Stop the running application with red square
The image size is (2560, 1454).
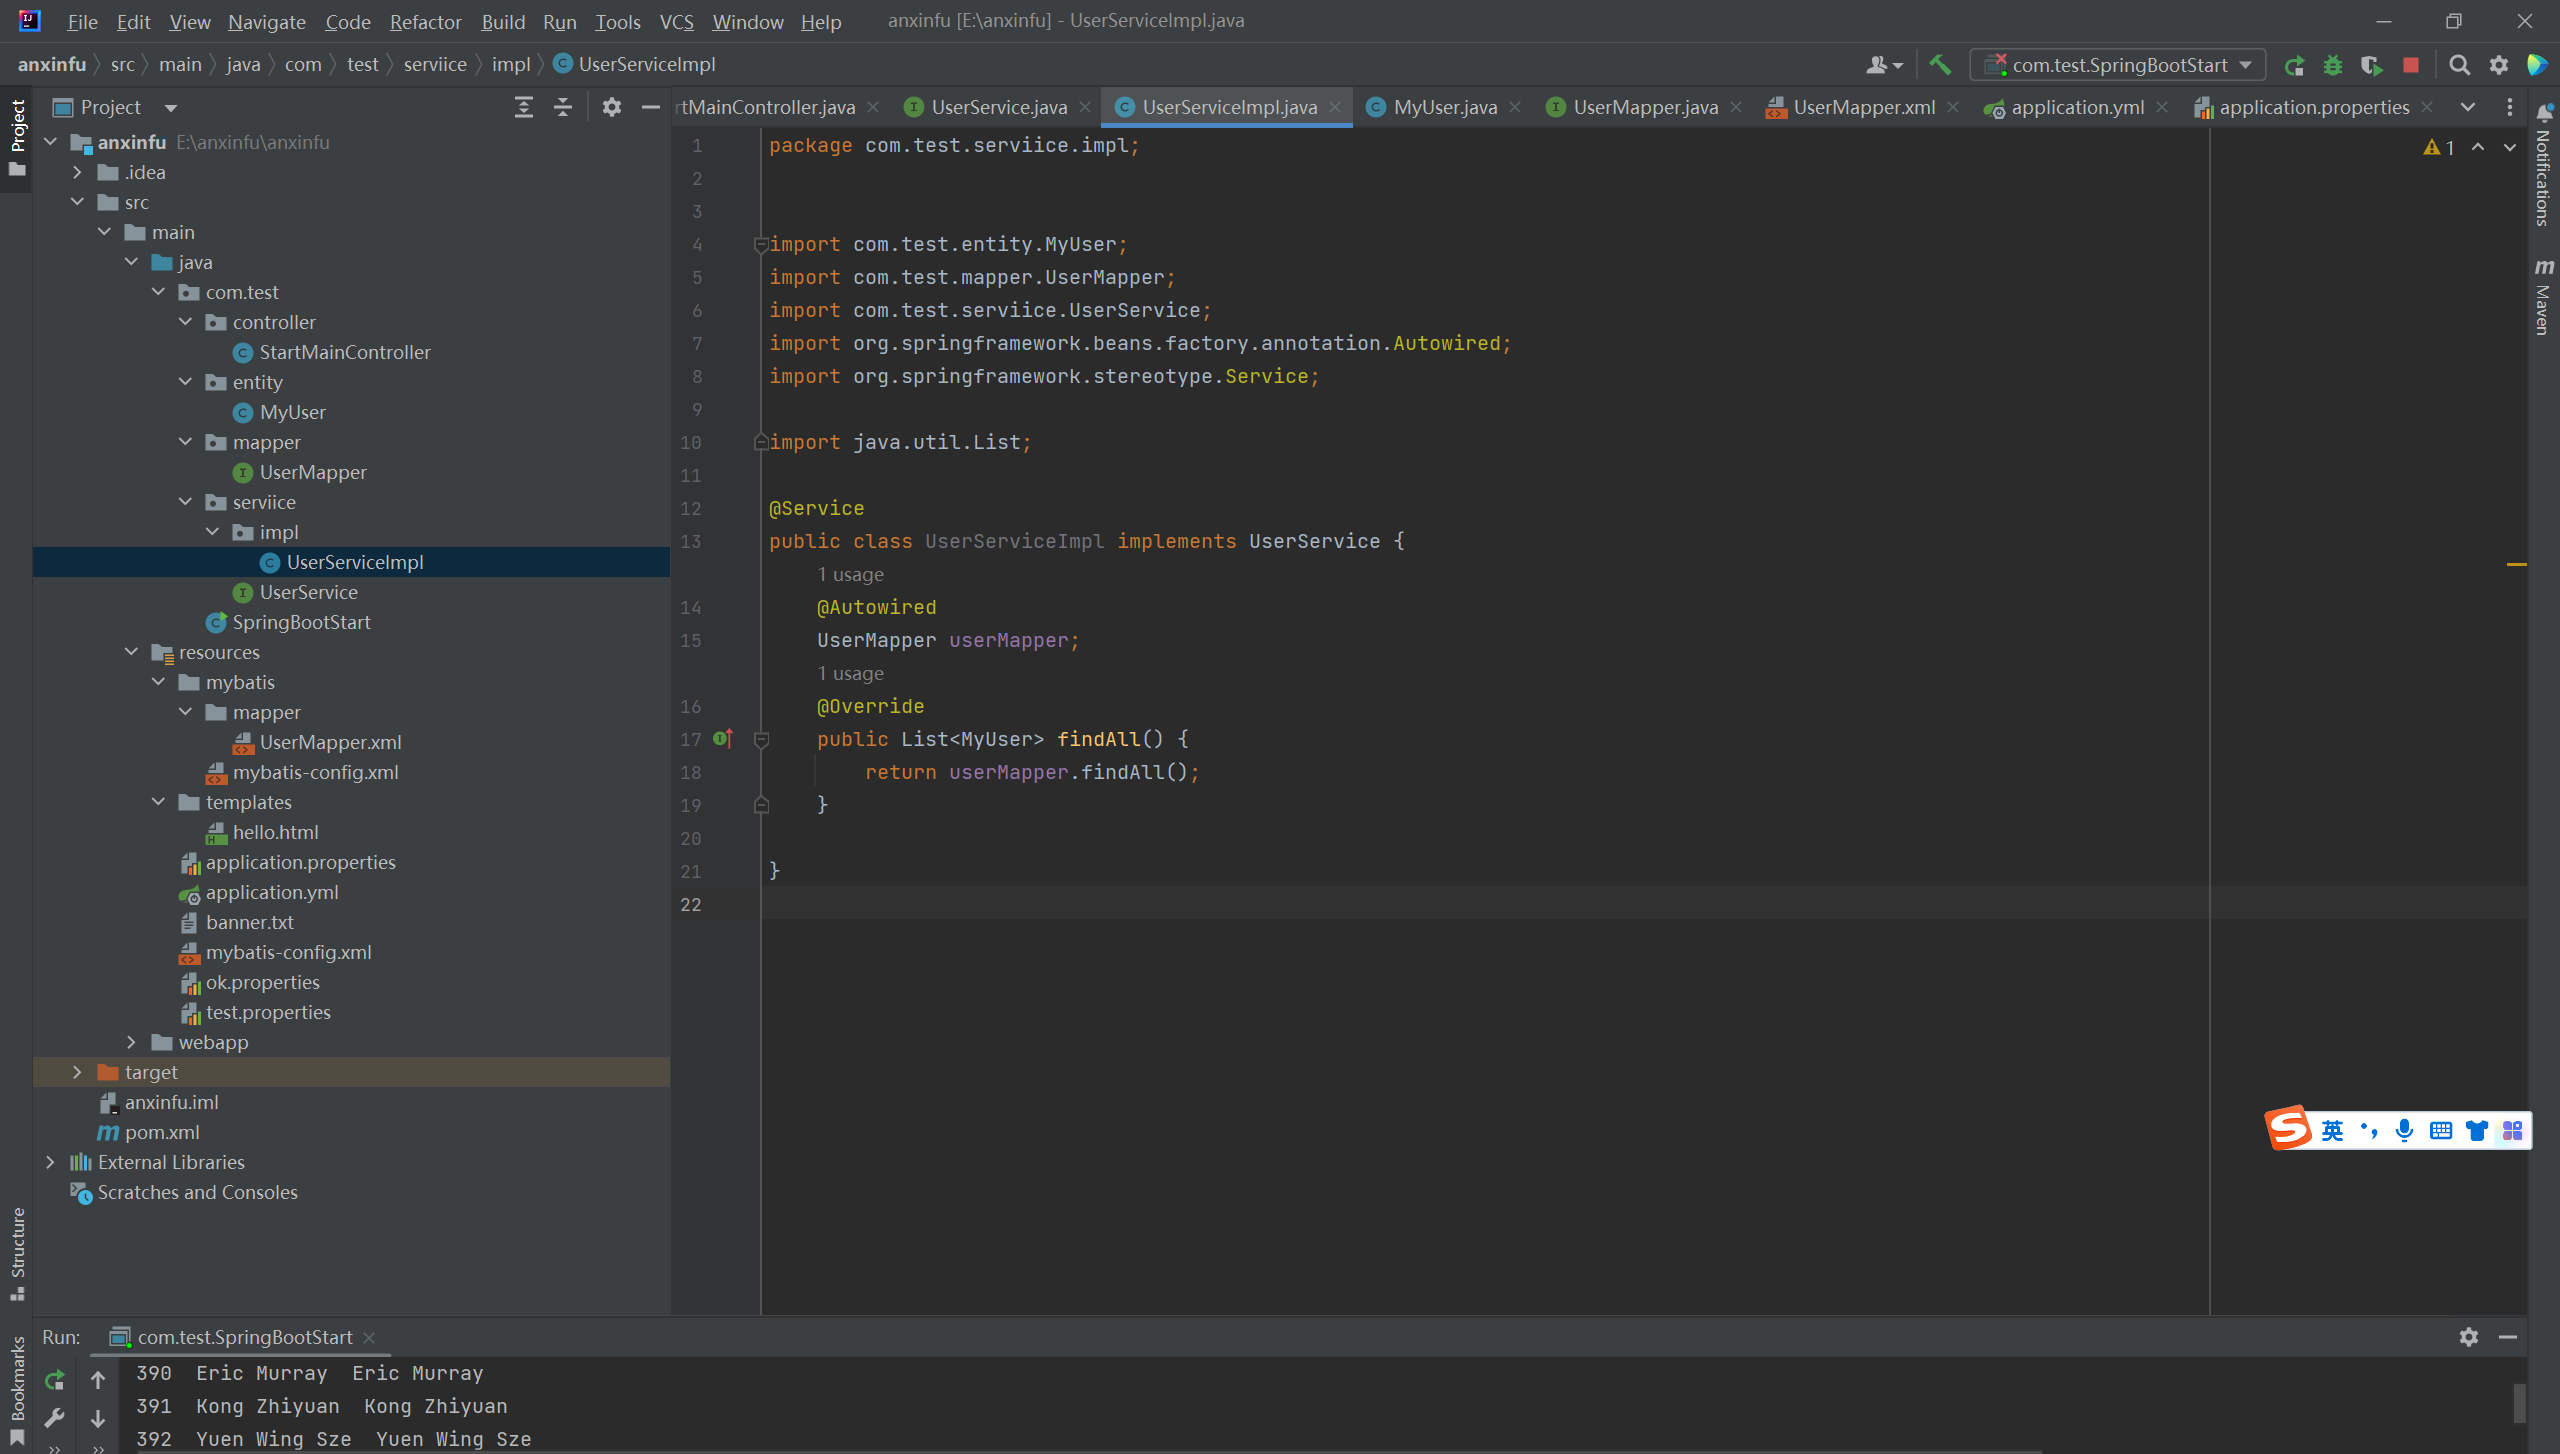point(2411,65)
